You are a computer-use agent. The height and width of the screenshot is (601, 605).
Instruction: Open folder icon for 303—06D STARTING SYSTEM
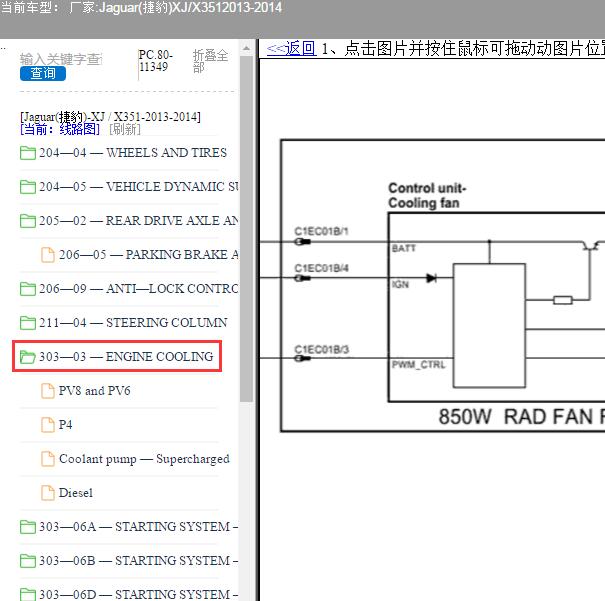tap(28, 594)
